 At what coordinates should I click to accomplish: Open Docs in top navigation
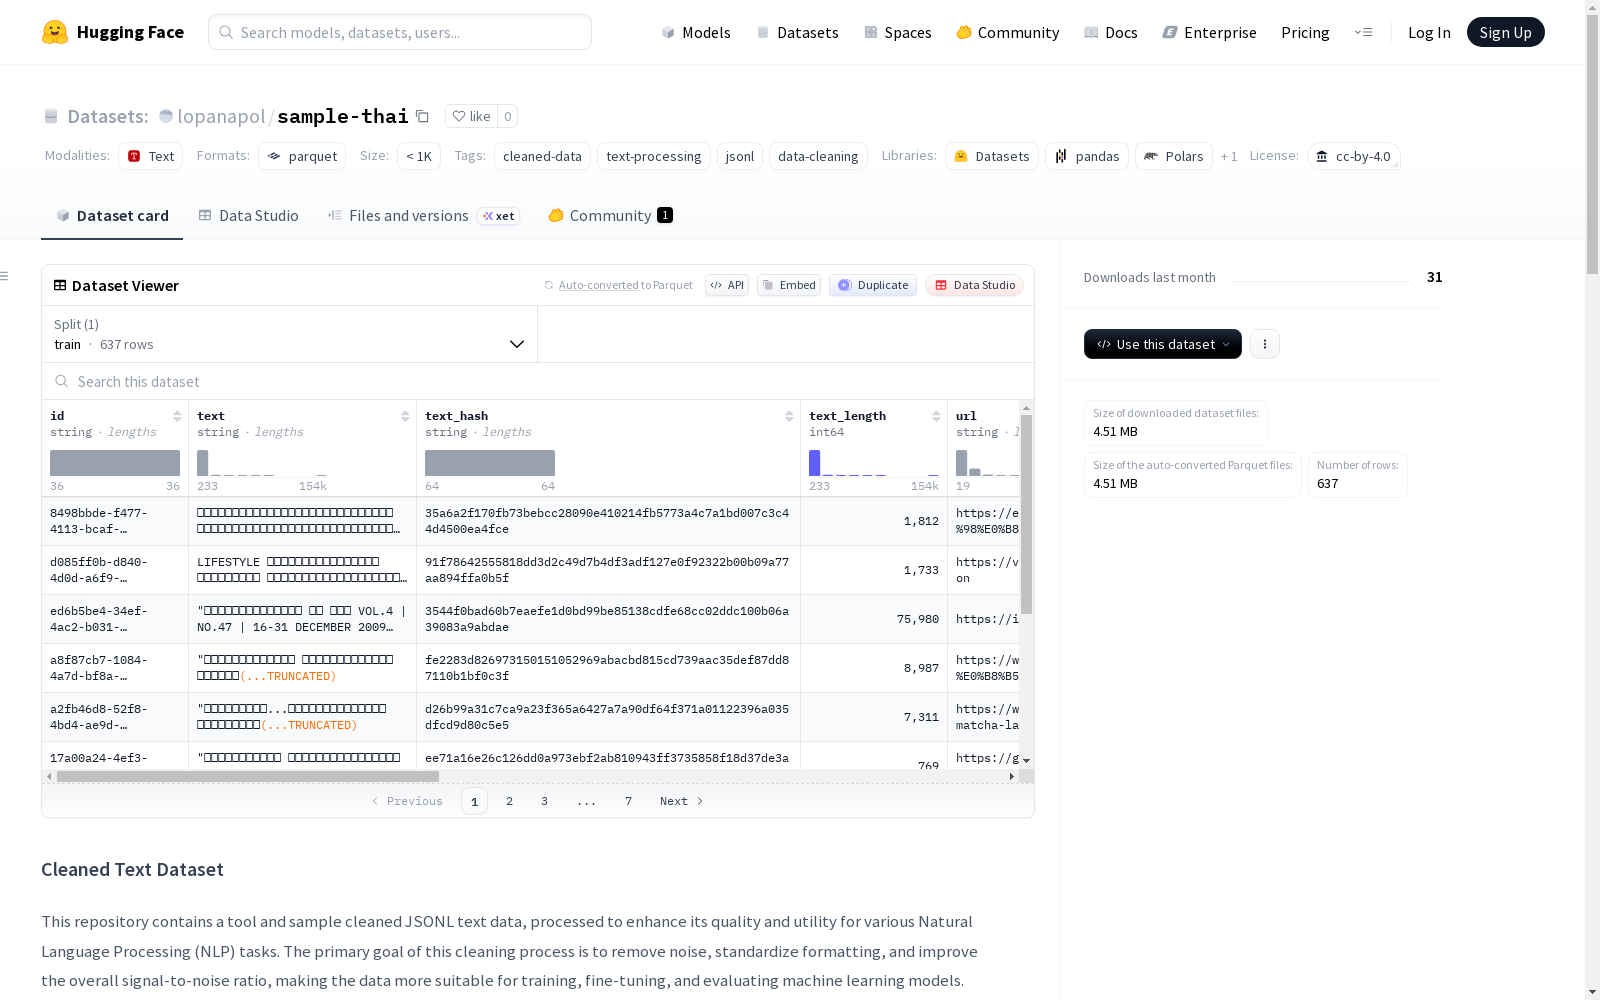coord(1111,32)
